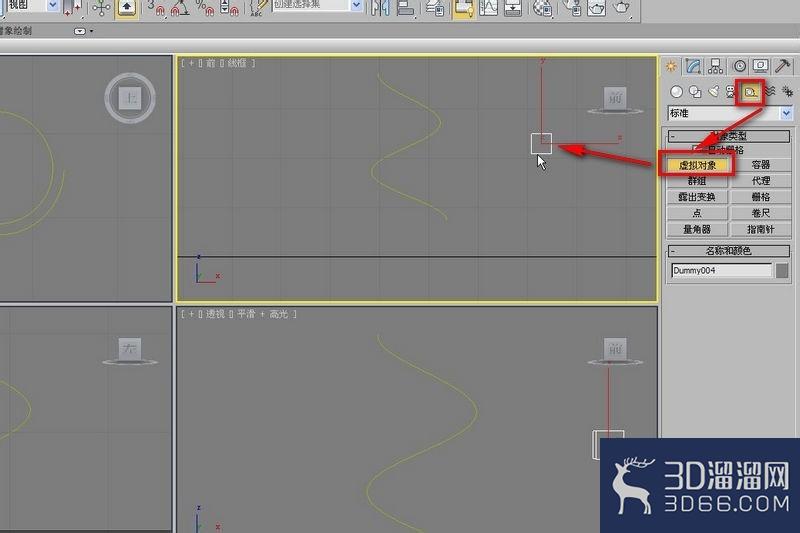Select the Shapes category icon
The height and width of the screenshot is (533, 800).
[x=695, y=92]
